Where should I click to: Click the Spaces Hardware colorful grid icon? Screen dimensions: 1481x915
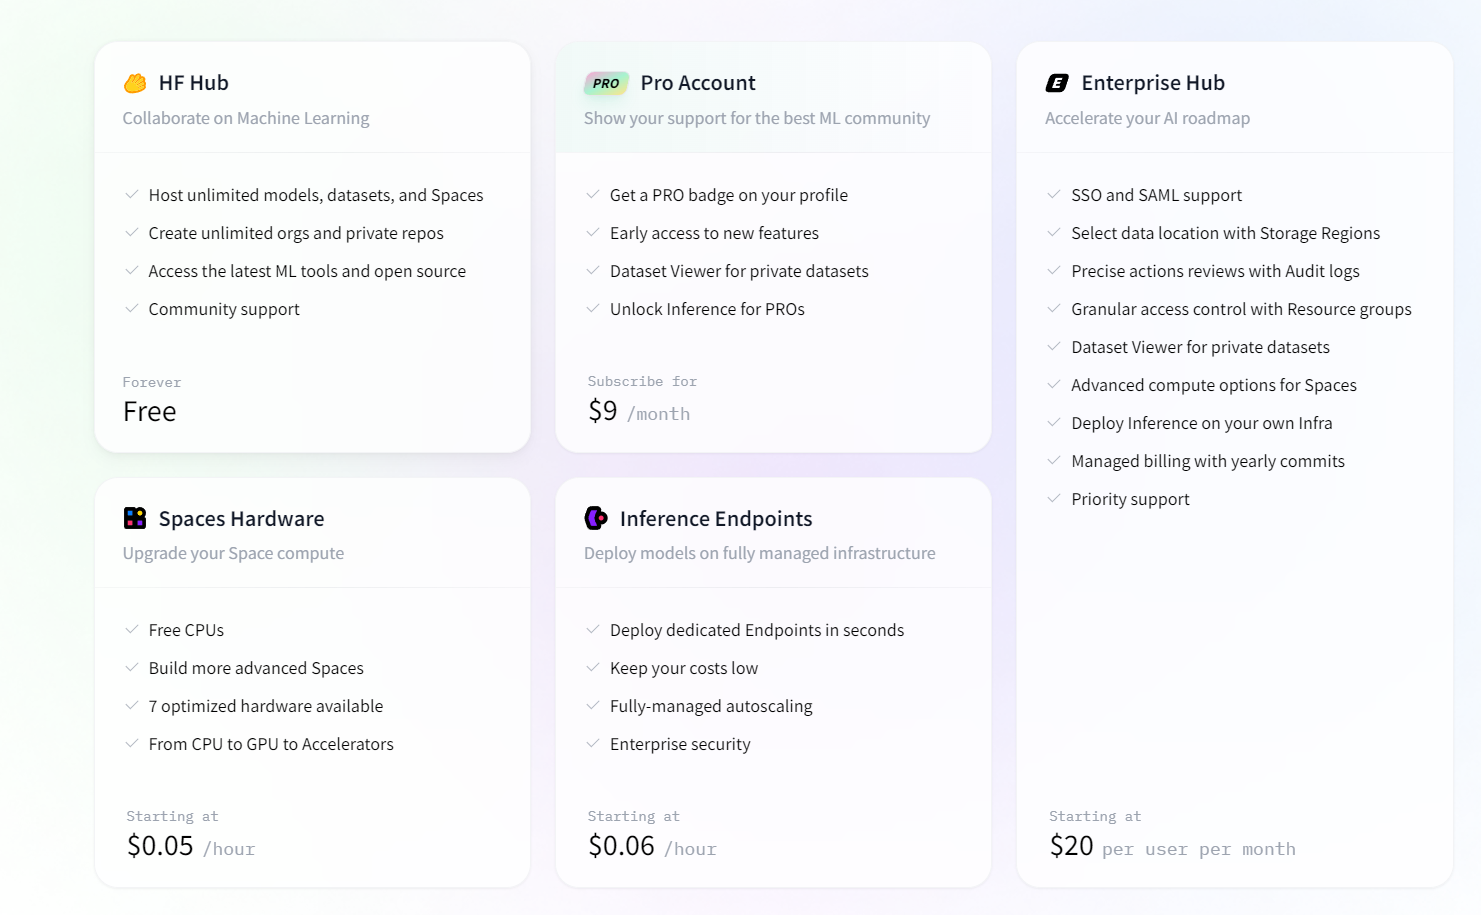pos(135,518)
